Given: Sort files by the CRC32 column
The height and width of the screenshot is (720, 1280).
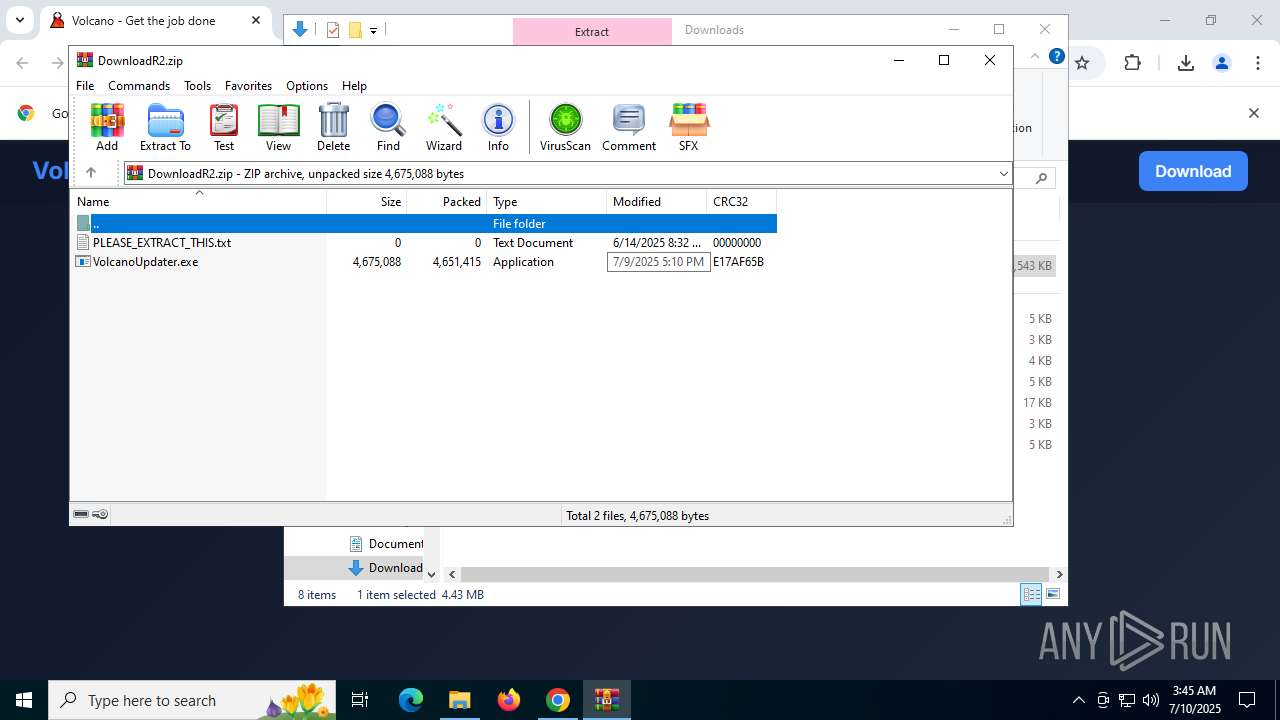Looking at the screenshot, I should [742, 202].
